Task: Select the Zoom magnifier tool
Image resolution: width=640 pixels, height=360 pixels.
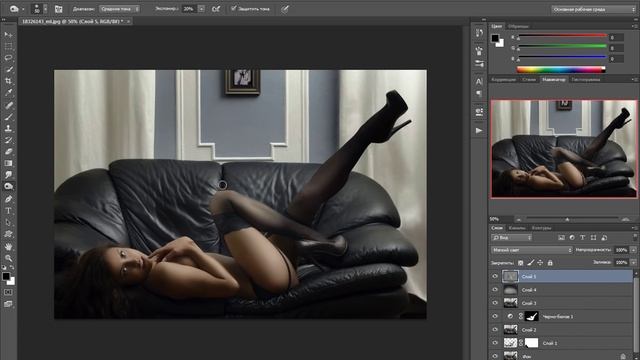Action: pyautogui.click(x=8, y=258)
